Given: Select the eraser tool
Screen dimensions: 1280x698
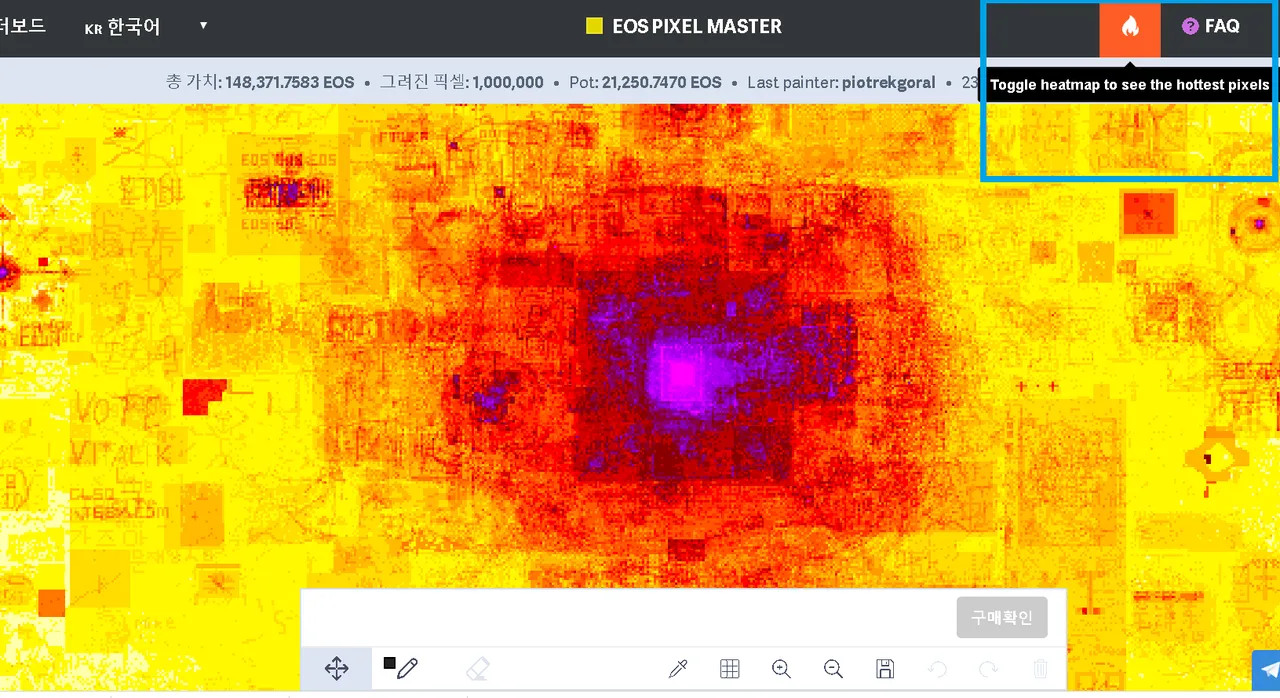Looking at the screenshot, I should coord(478,669).
